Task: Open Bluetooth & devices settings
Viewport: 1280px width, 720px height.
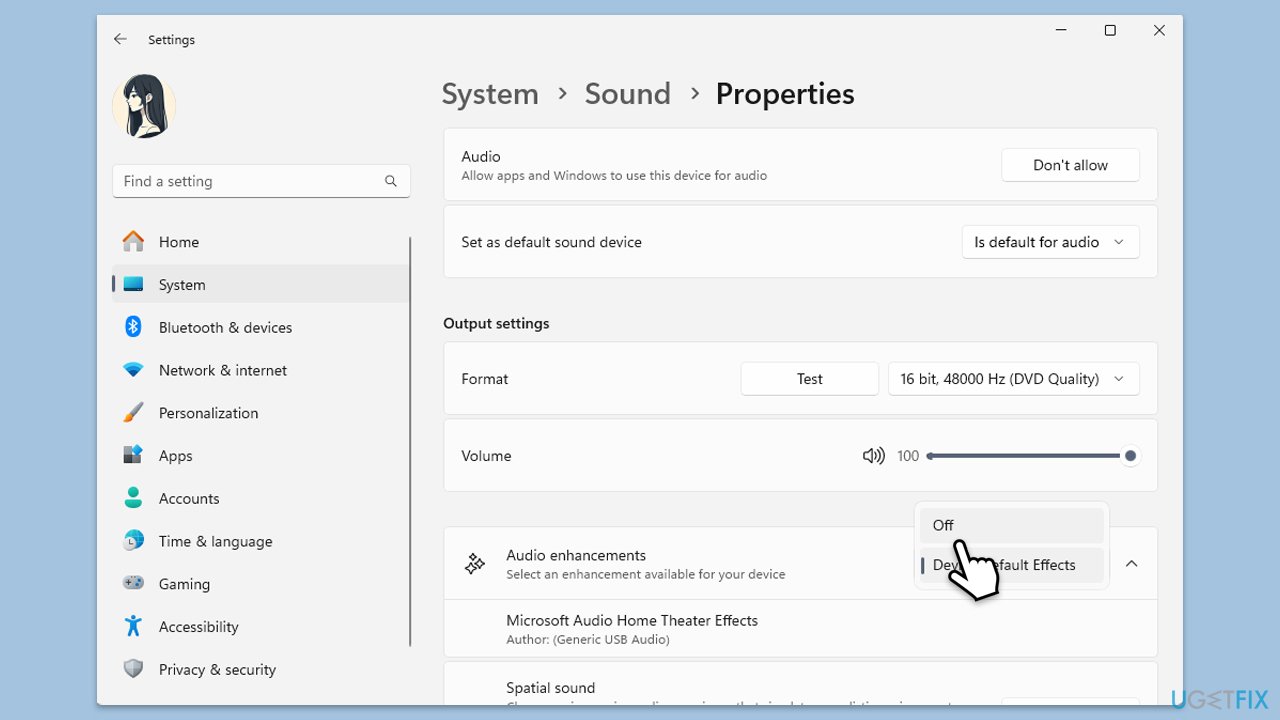Action: pyautogui.click(x=261, y=328)
